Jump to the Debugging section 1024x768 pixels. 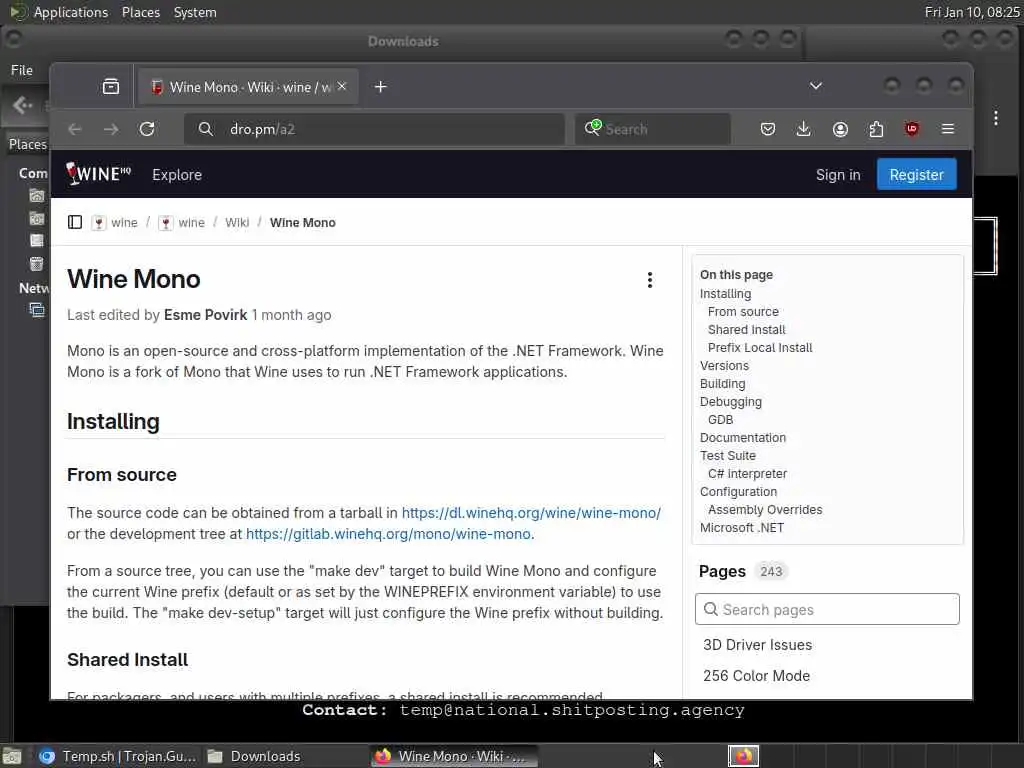click(731, 402)
